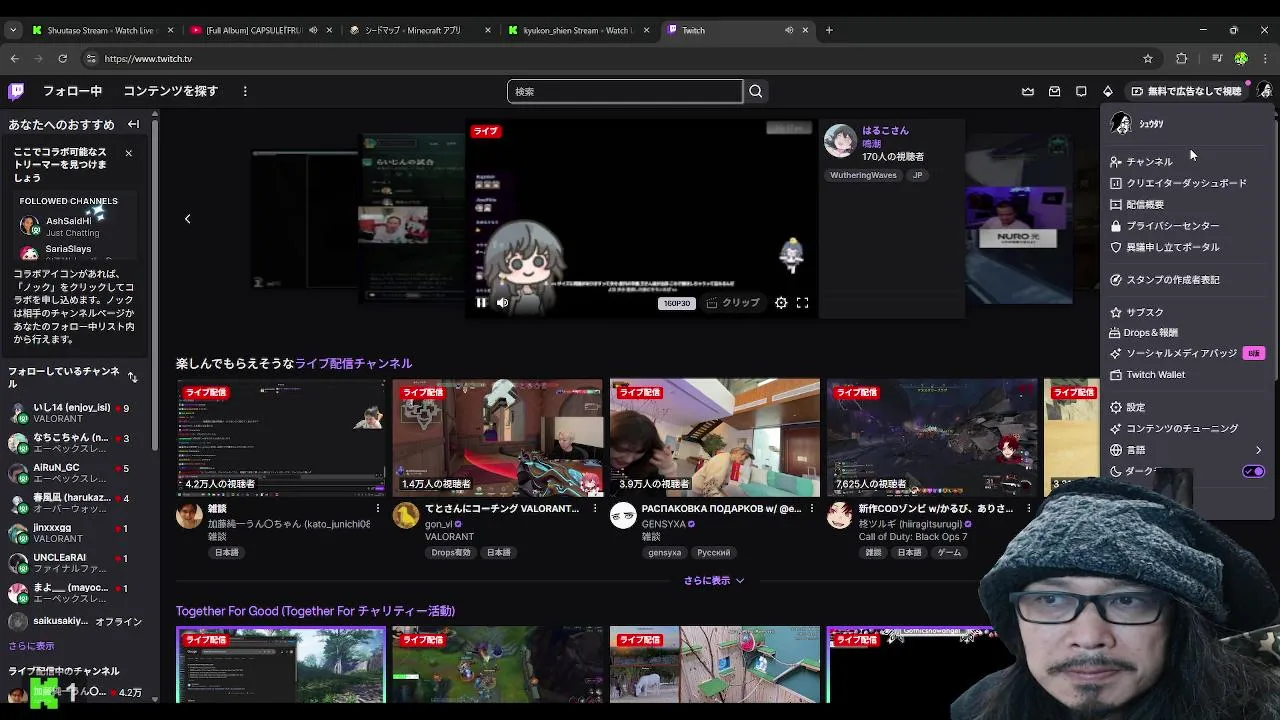Screen dimensions: 1280x720
Task: Open user avatar menu in top right
Action: (1265, 91)
